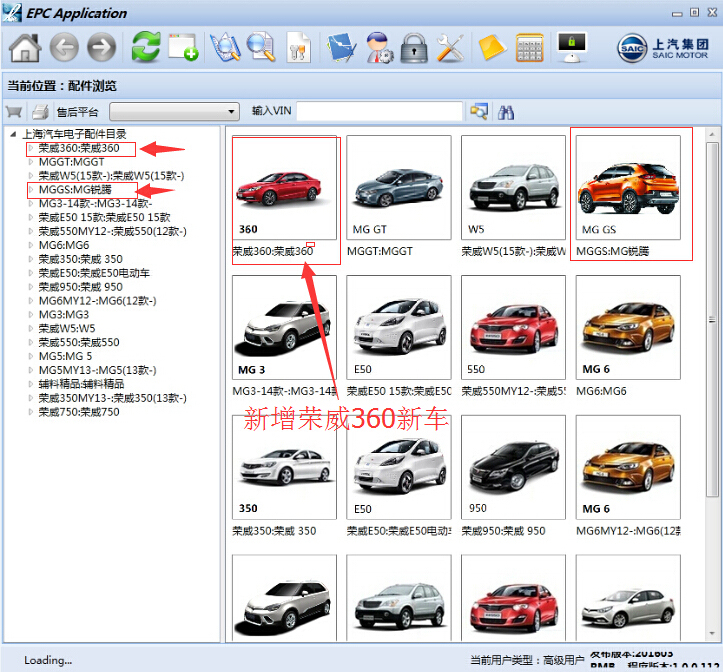Image resolution: width=723 pixels, height=672 pixels.
Task: Open the document magnifier search icon
Action: (x=261, y=47)
